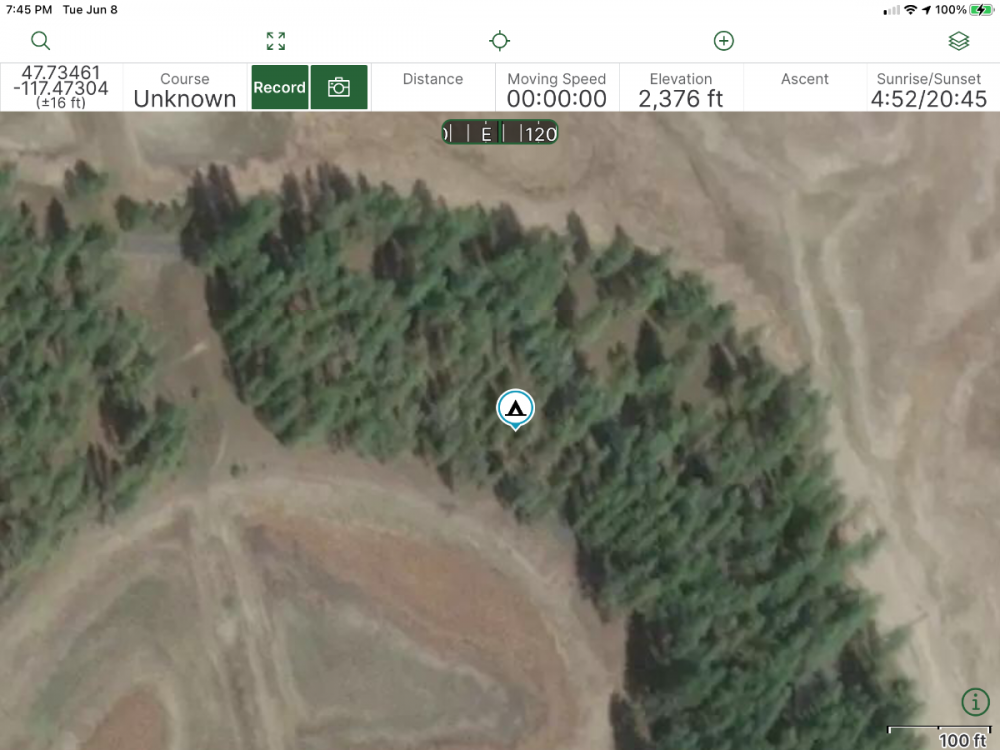Image resolution: width=1000 pixels, height=750 pixels.
Task: Tap the Moving Speed stat cell
Action: pos(557,88)
